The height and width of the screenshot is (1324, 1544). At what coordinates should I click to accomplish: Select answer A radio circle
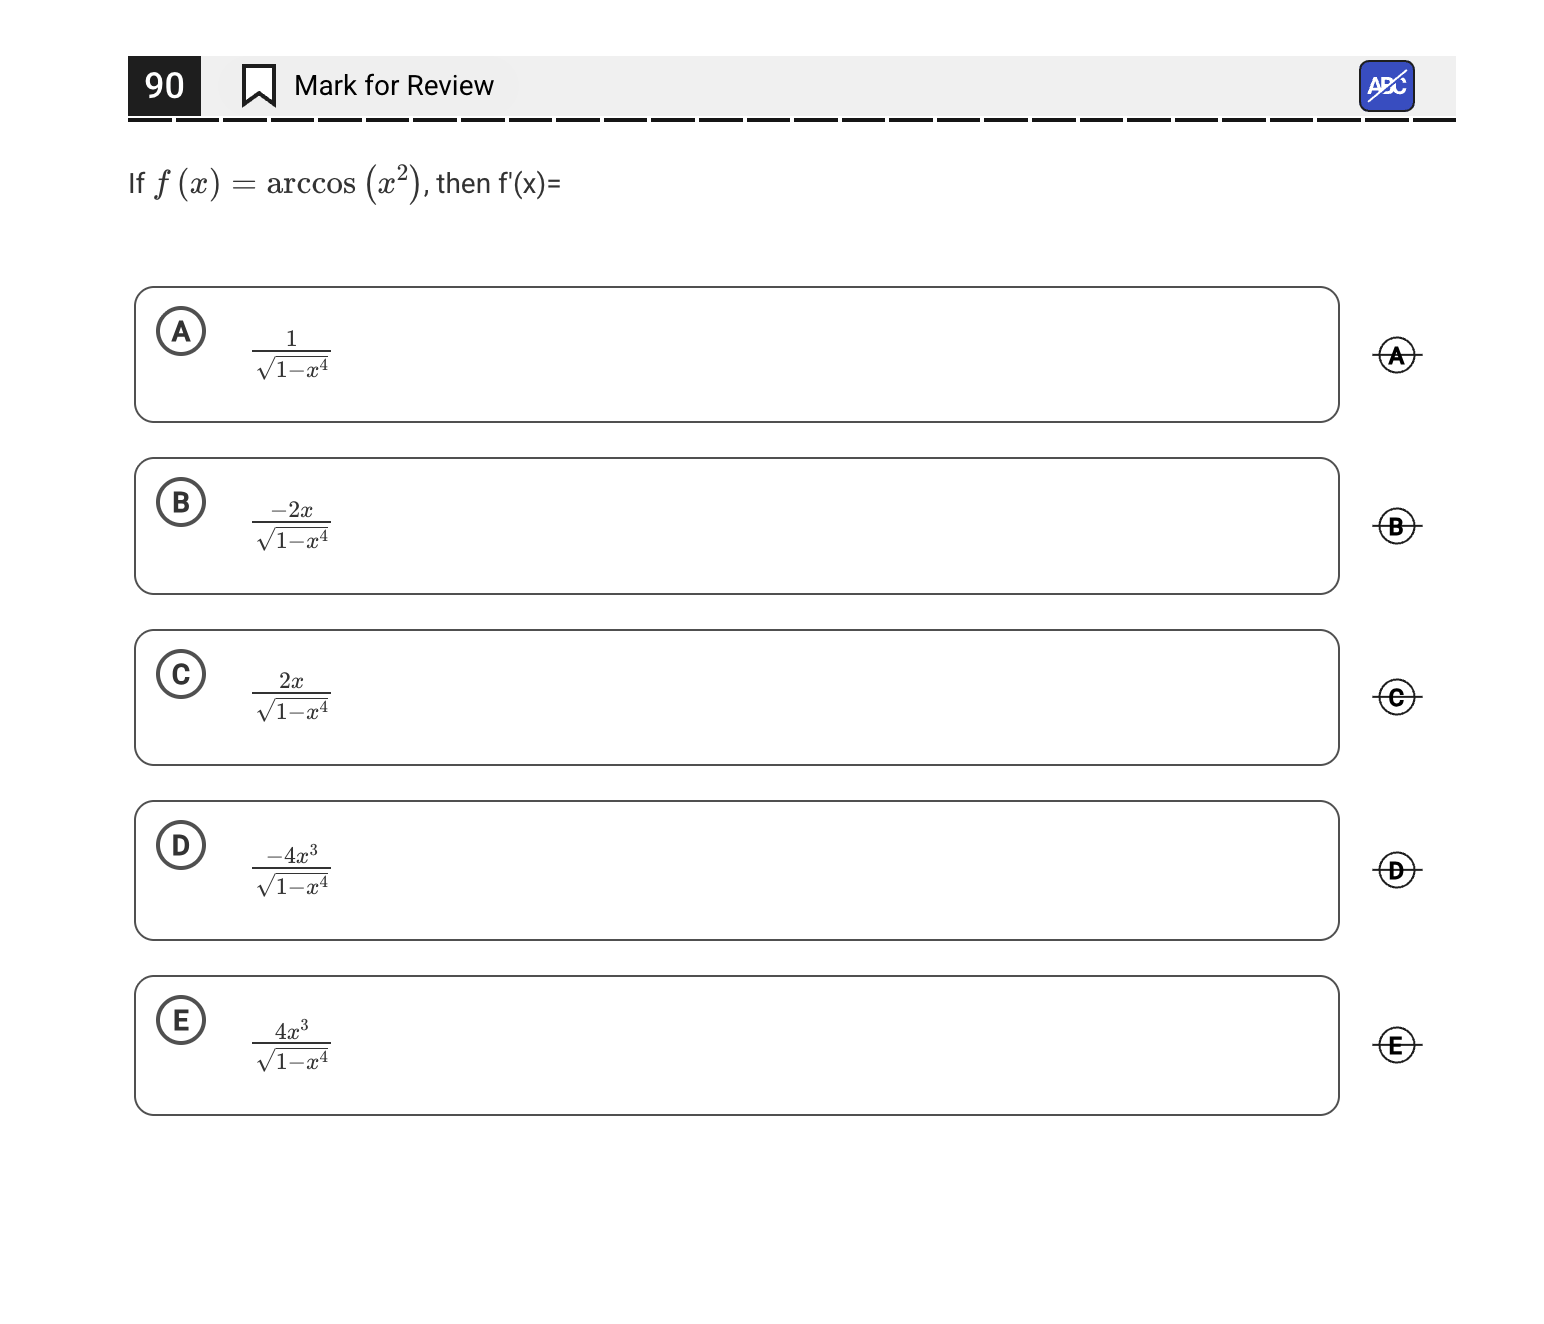pos(181,331)
